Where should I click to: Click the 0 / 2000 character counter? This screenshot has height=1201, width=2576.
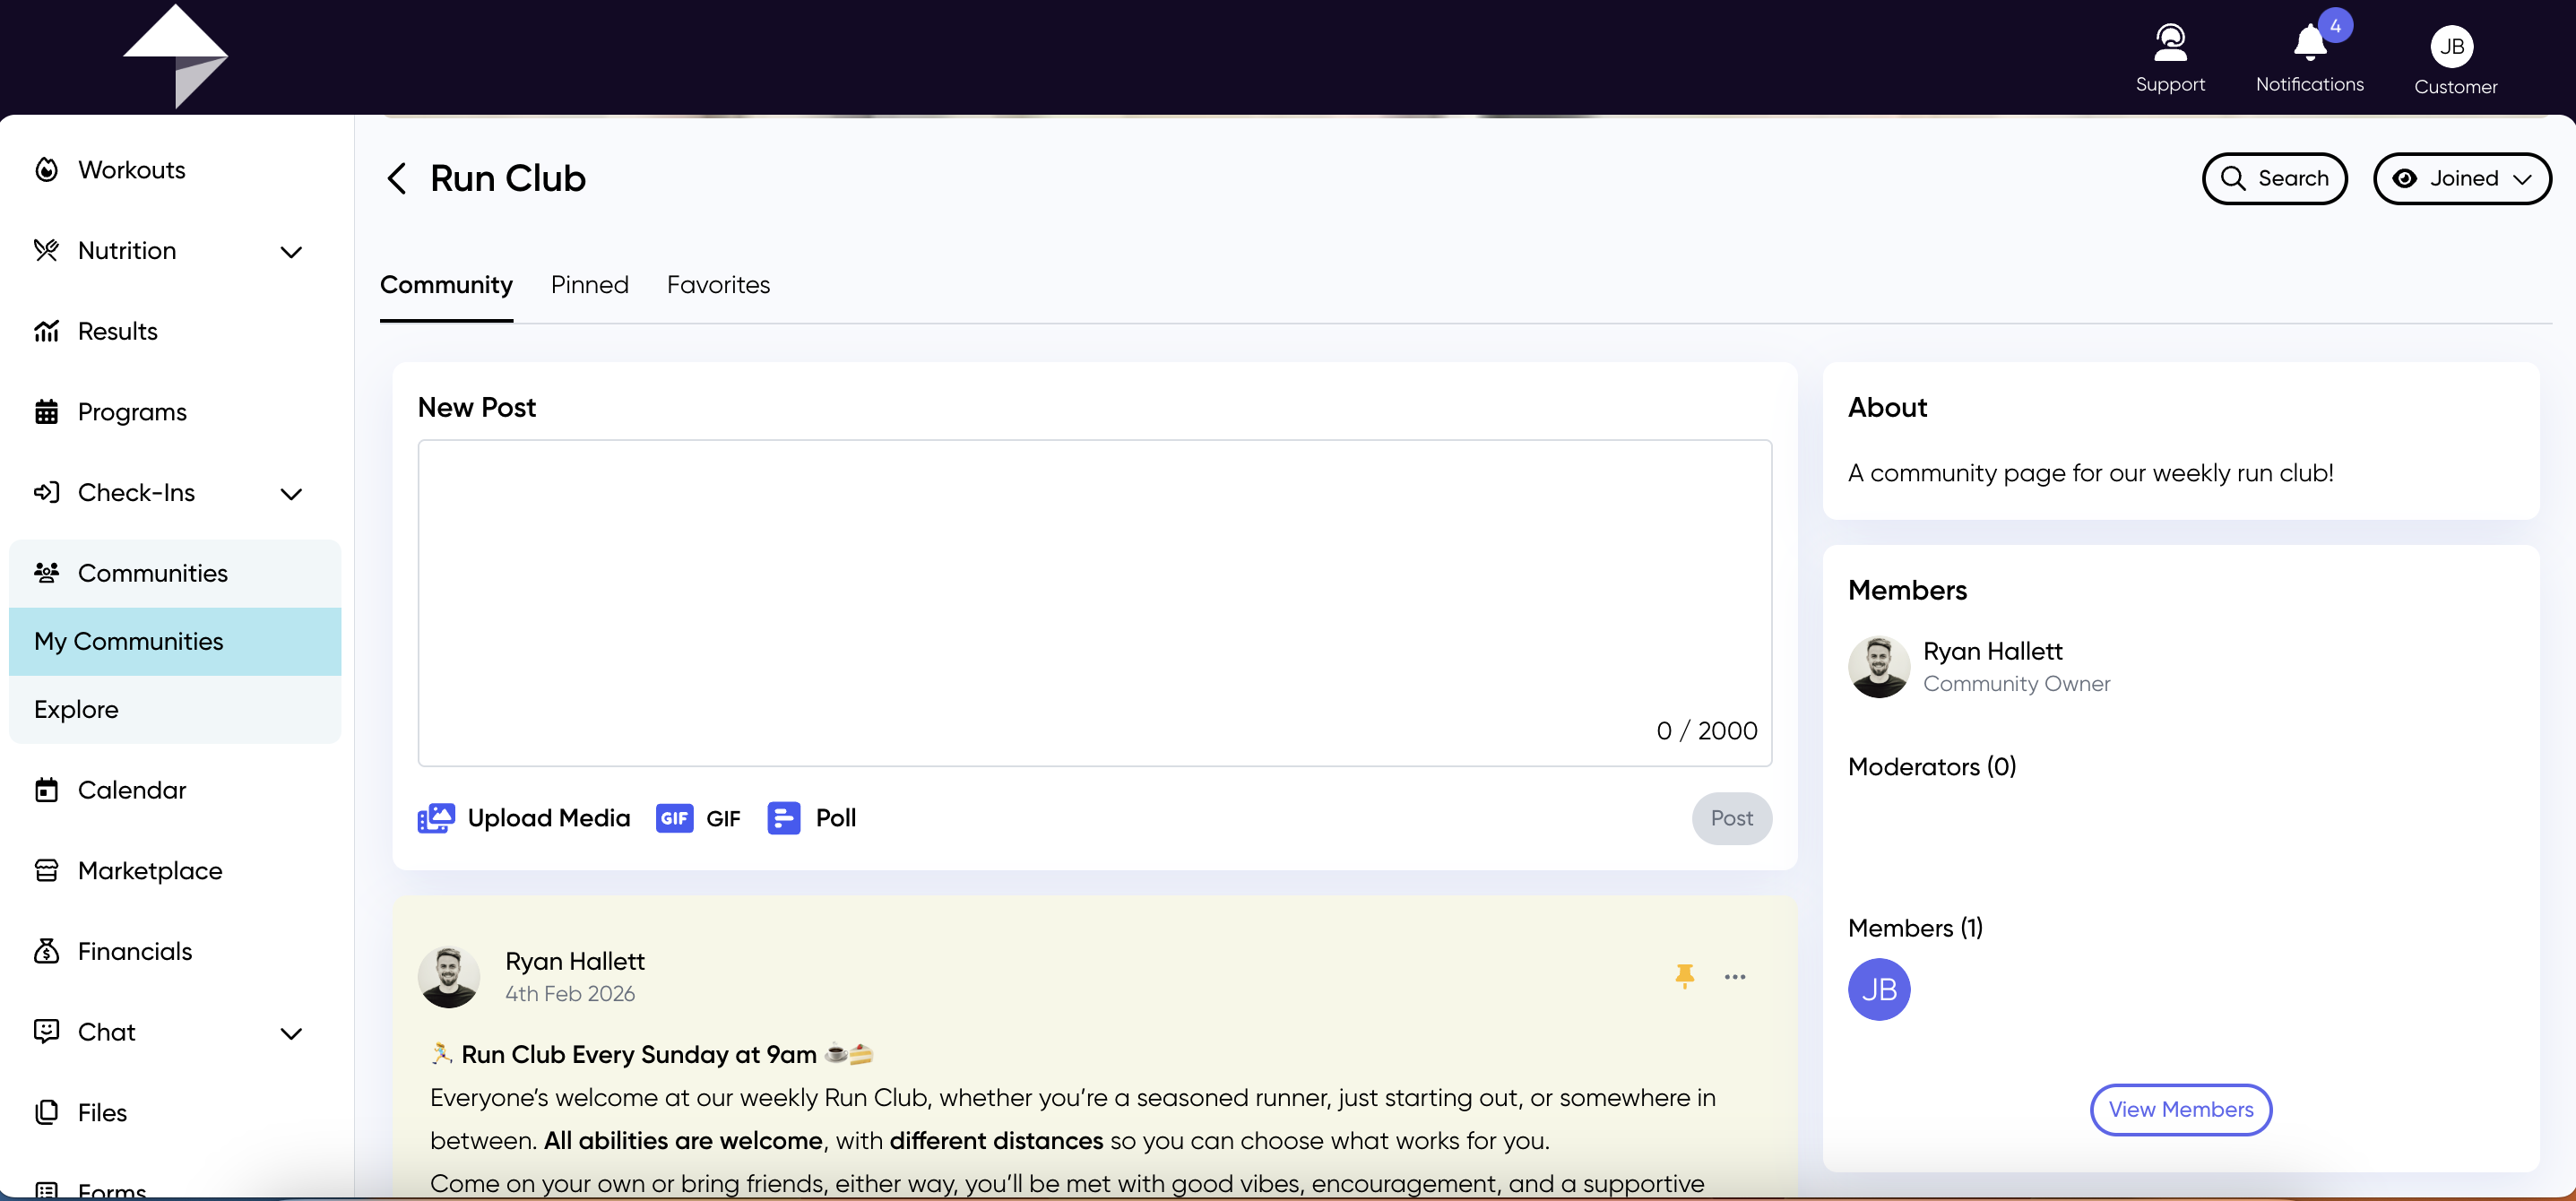point(1706,731)
